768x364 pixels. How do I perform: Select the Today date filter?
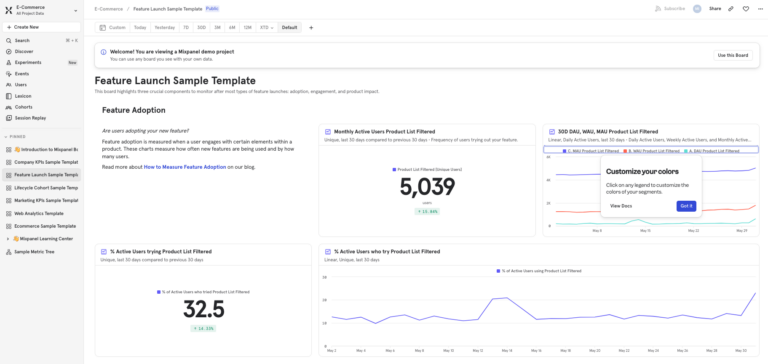tap(140, 28)
